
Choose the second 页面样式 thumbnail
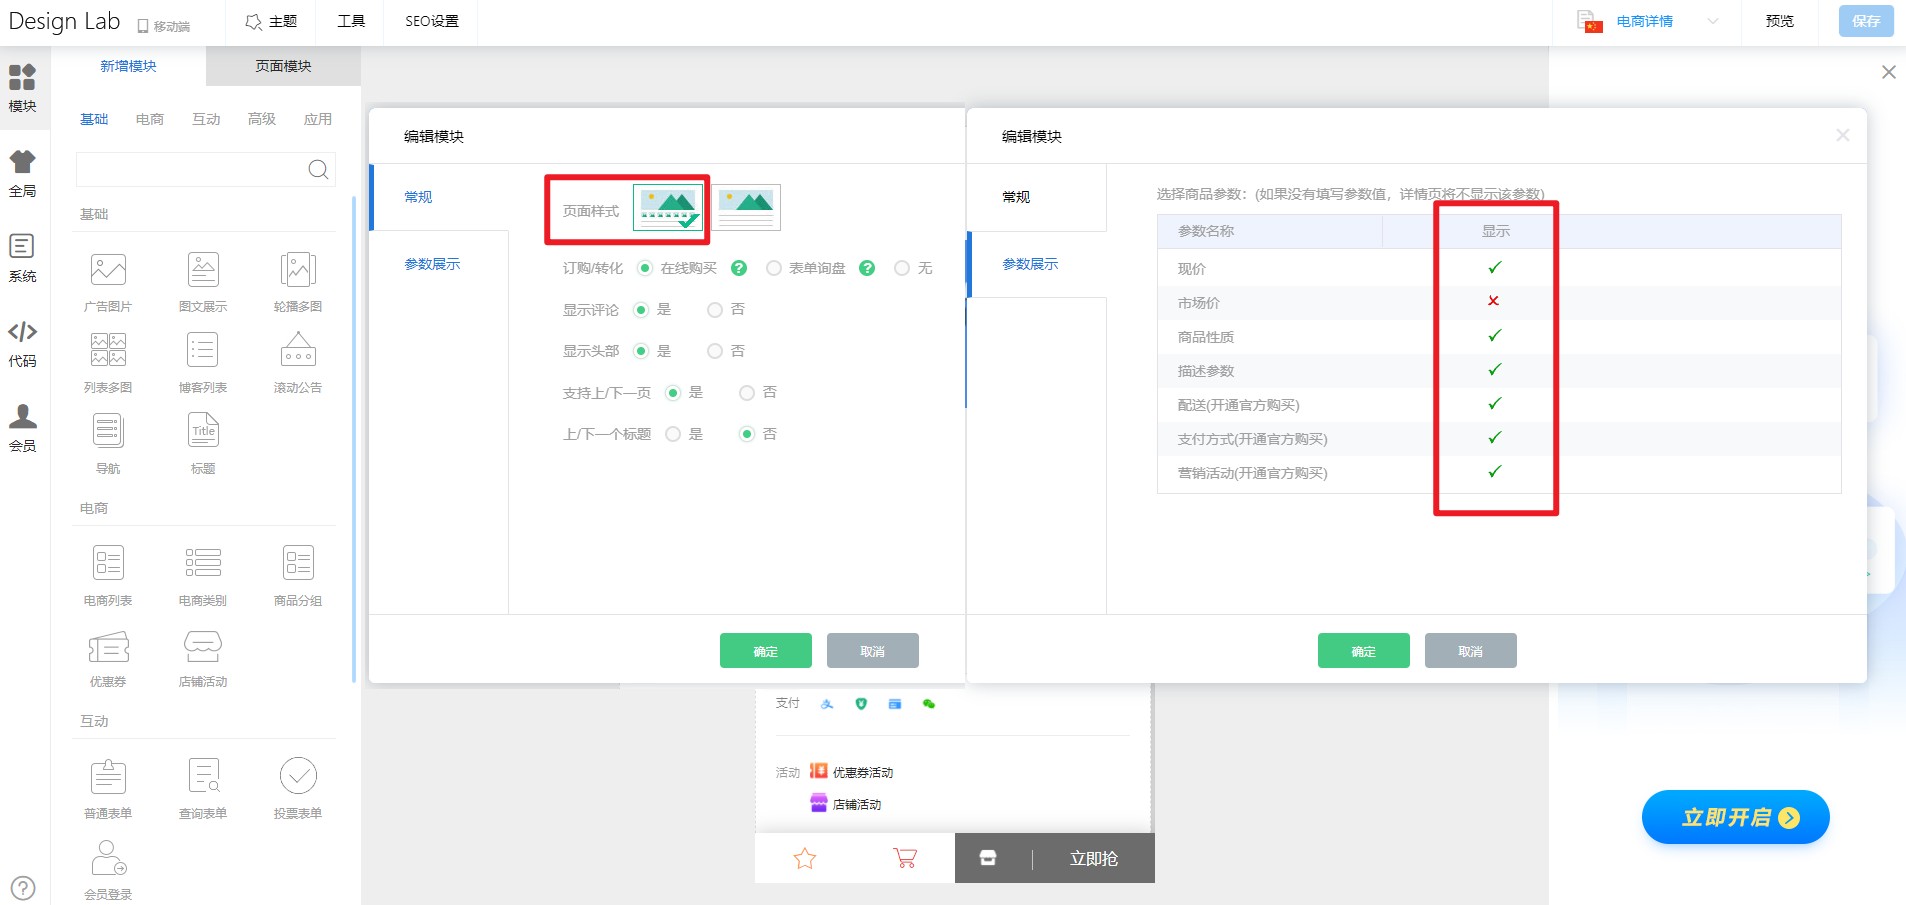pos(748,208)
